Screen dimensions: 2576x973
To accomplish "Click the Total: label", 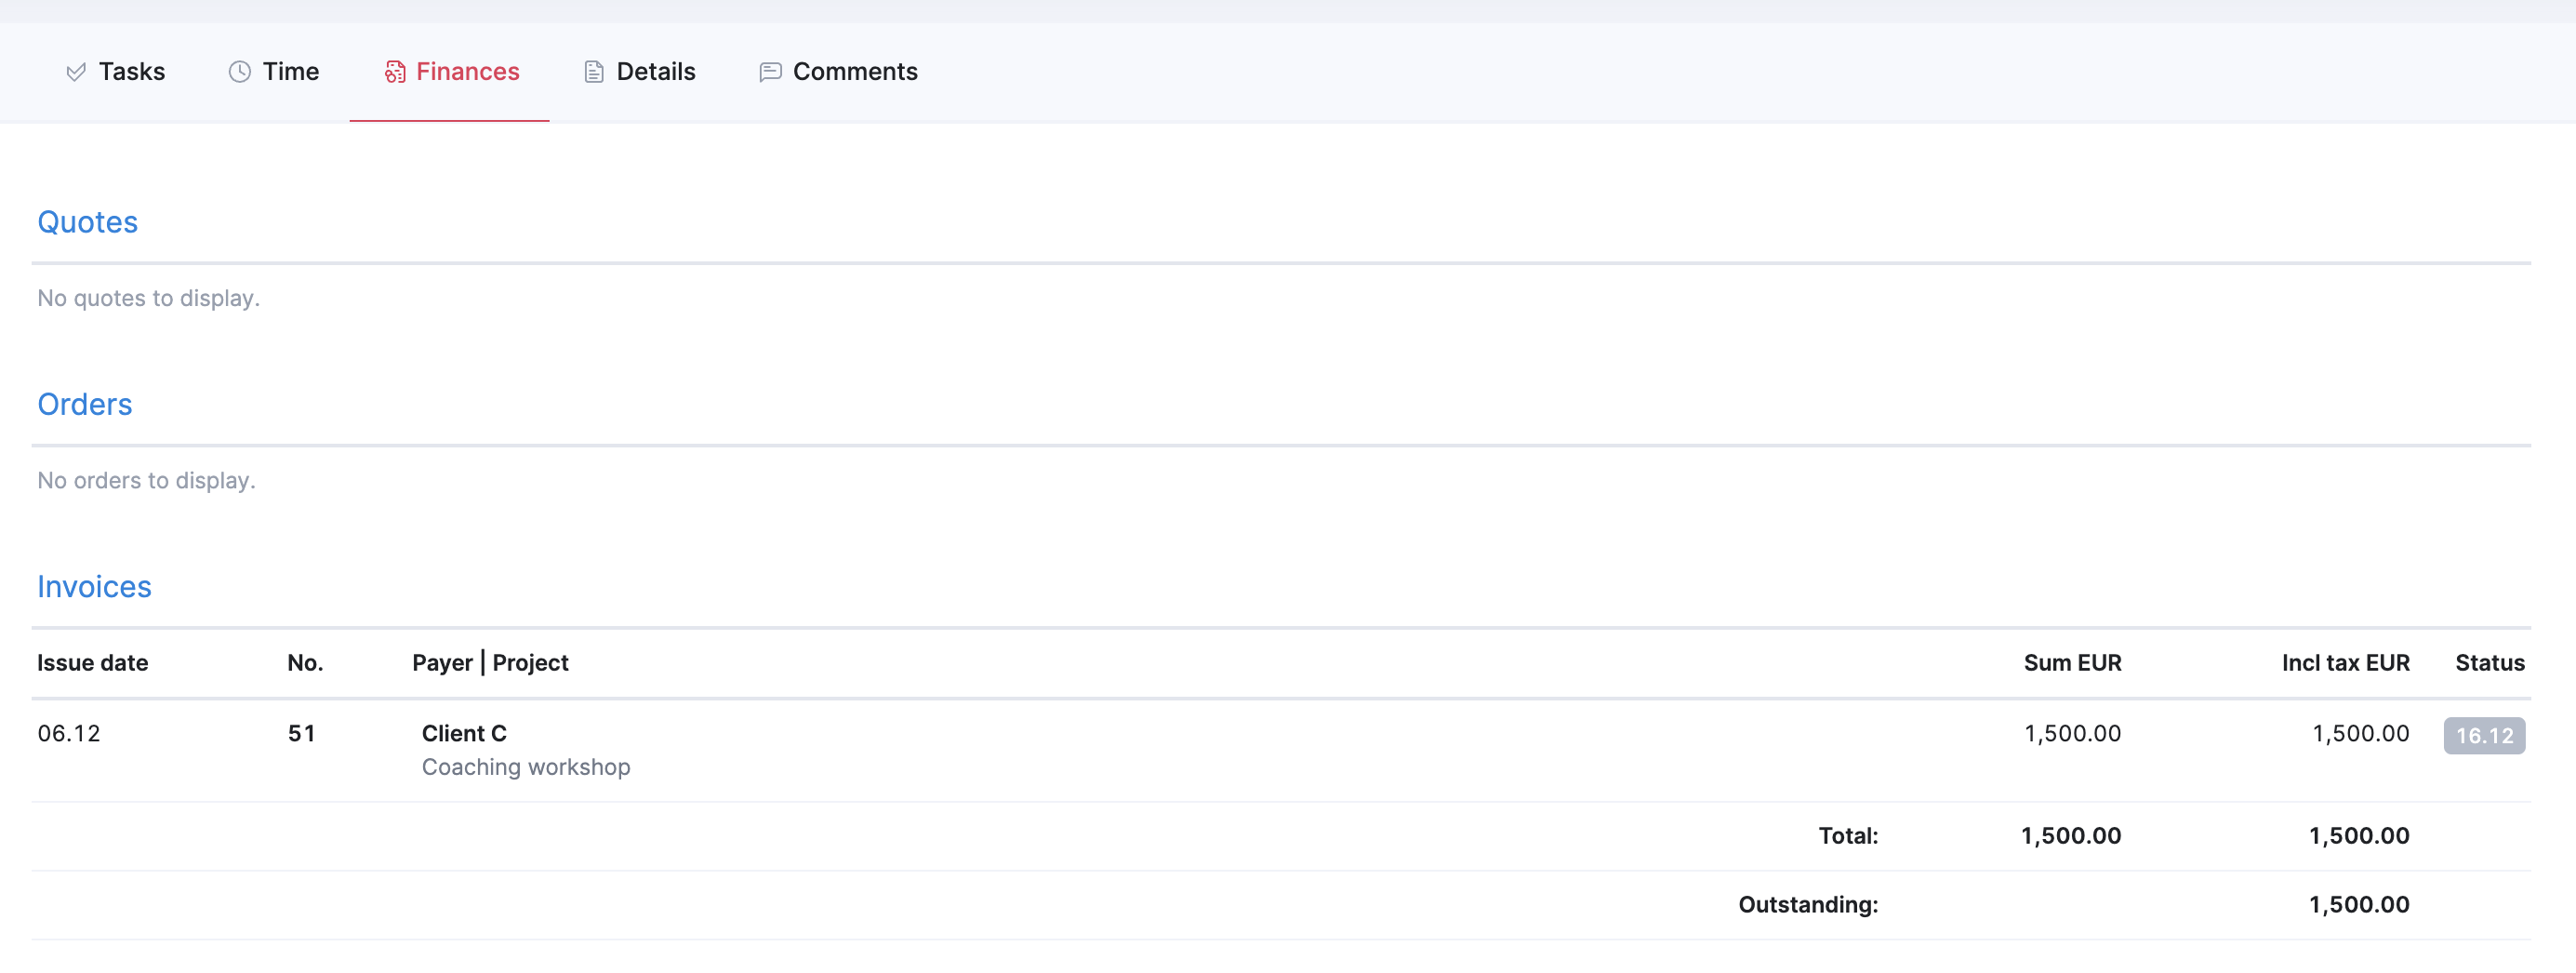I will pos(1848,836).
